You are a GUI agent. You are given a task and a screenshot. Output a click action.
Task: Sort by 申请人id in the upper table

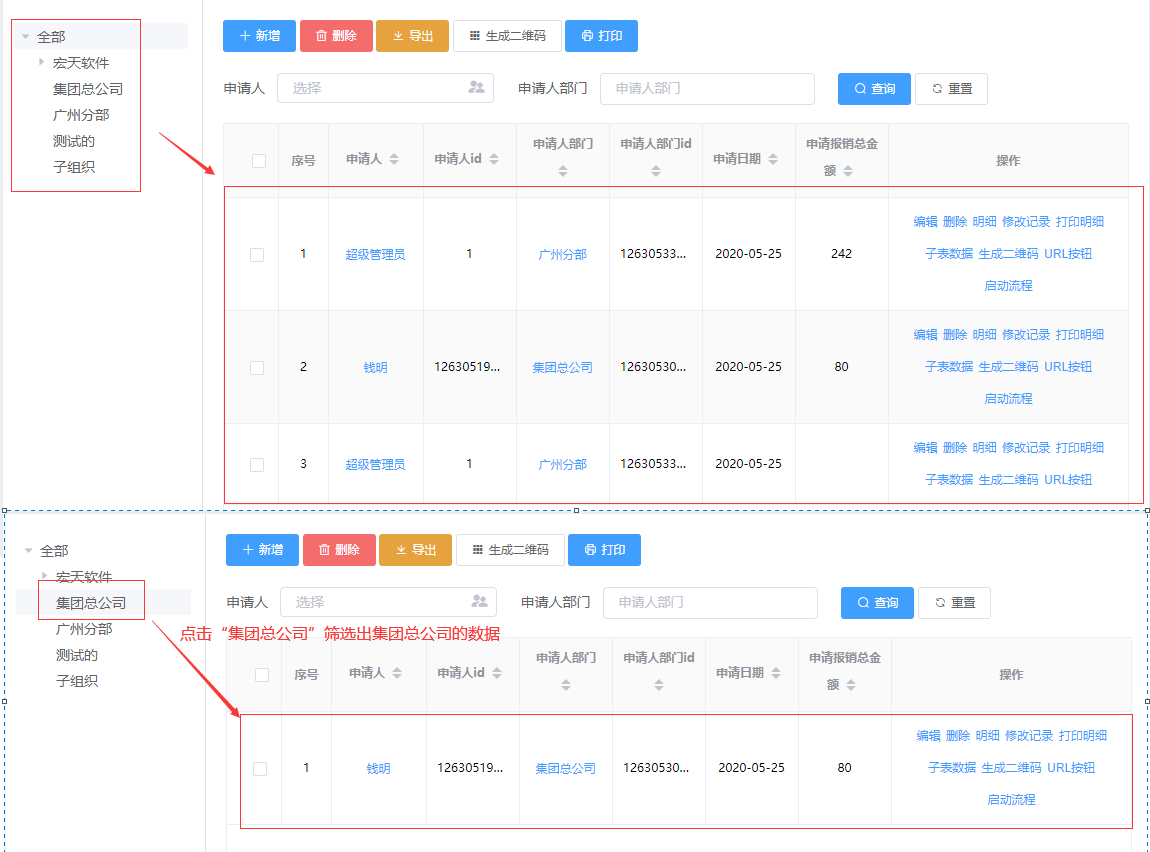pos(494,160)
